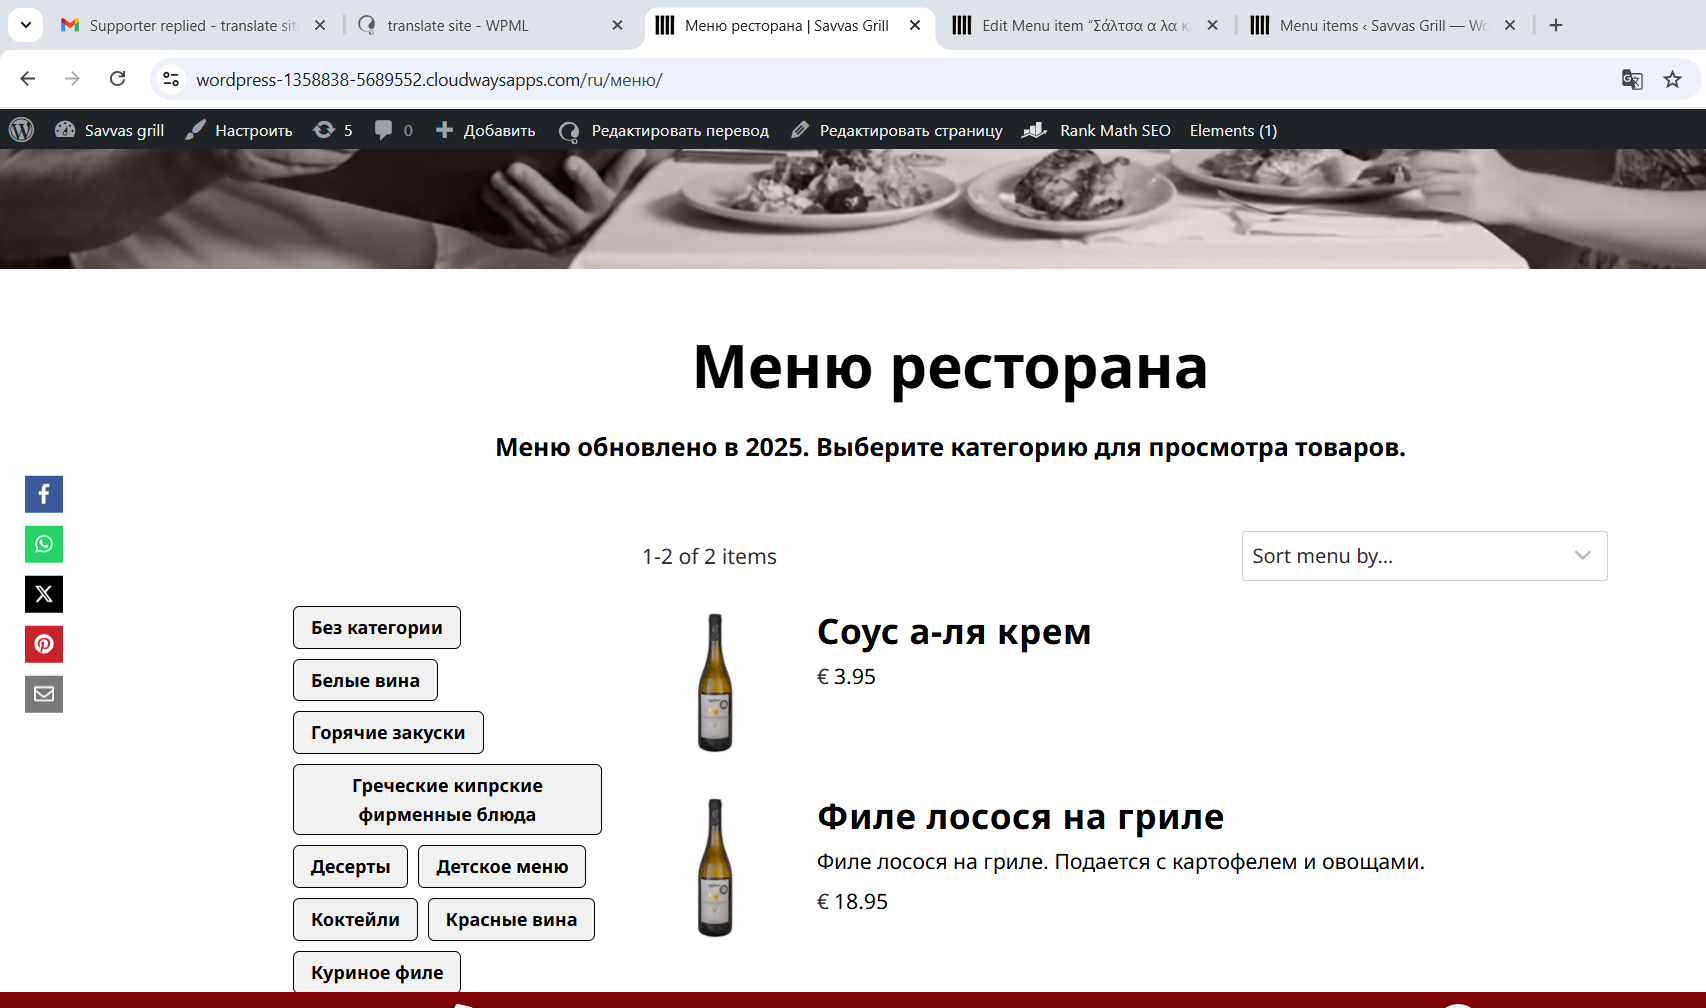Click Редактировать перевод in admin bar
1706x1008 pixels.
[665, 130]
